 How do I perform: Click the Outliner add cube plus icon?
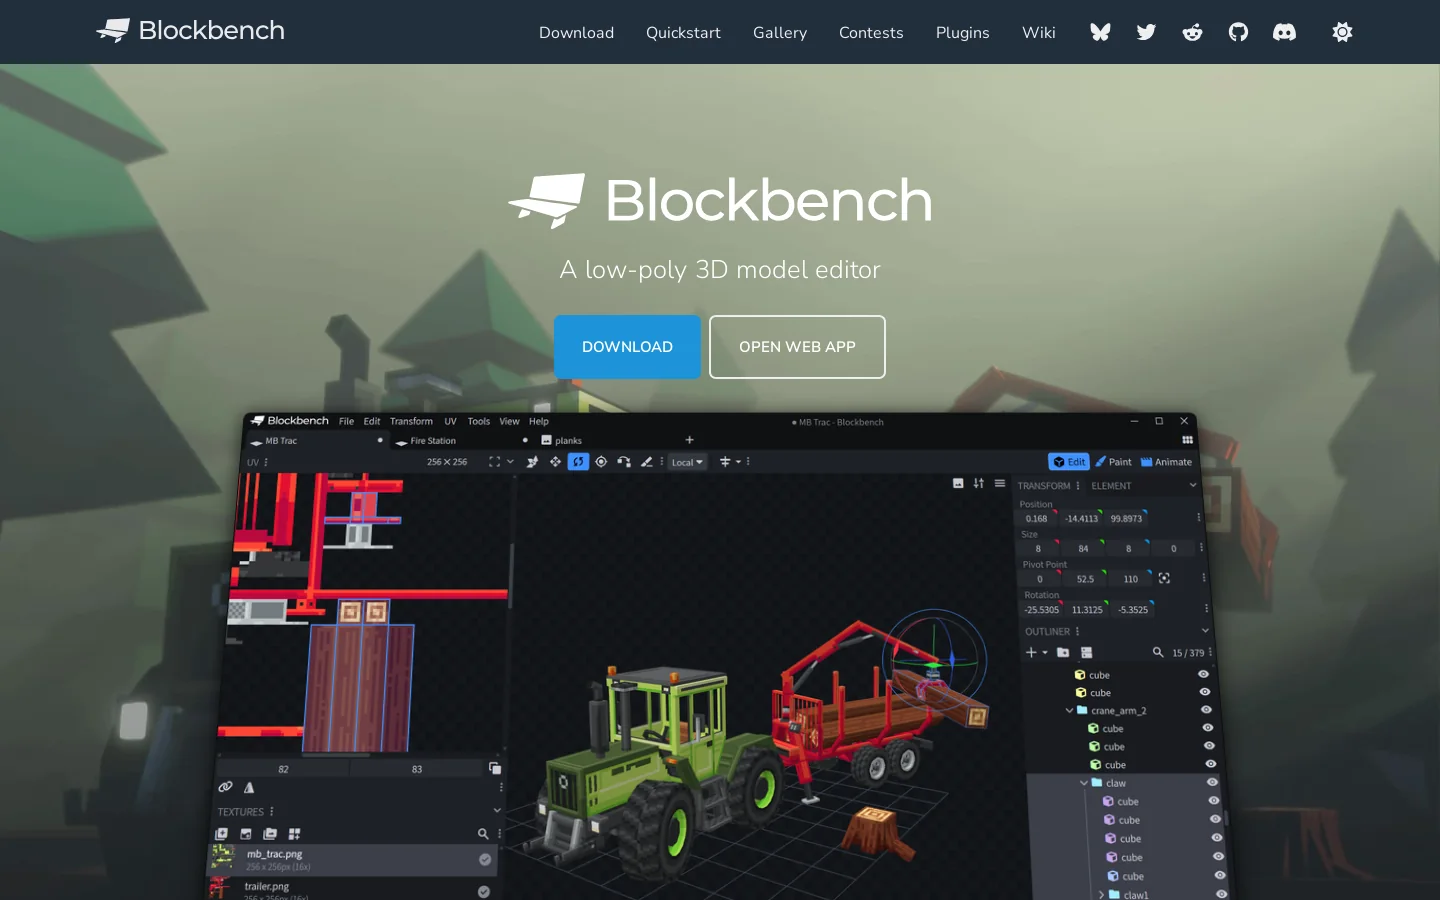pyautogui.click(x=1031, y=652)
